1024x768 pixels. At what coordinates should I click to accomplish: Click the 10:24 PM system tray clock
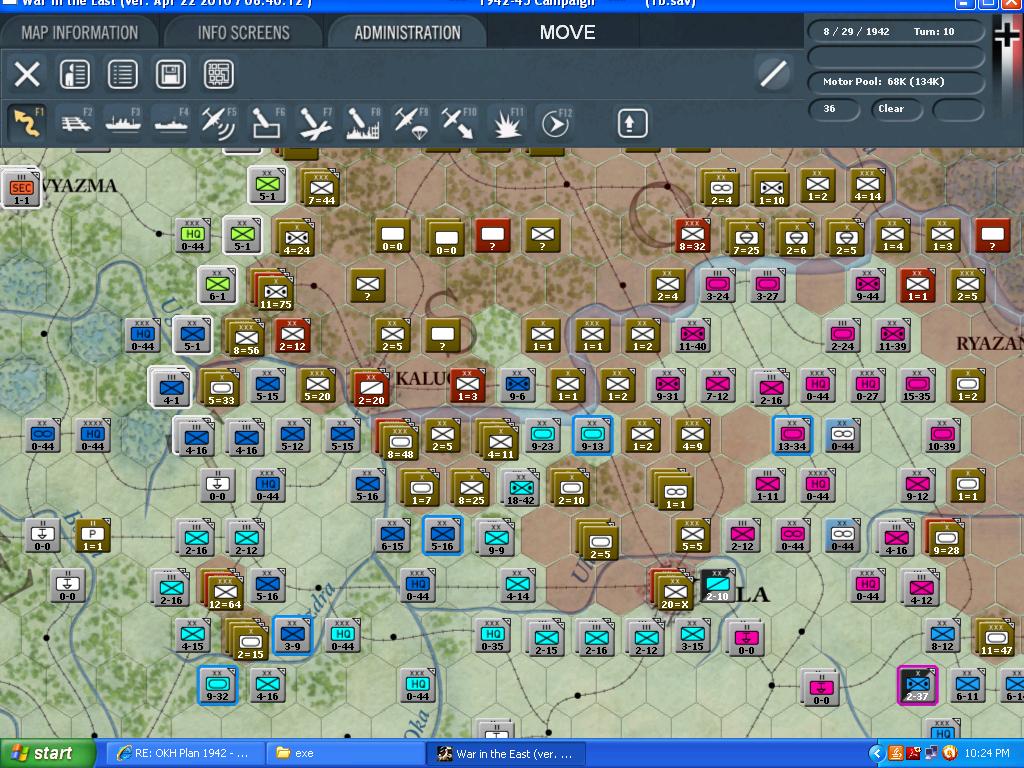986,753
